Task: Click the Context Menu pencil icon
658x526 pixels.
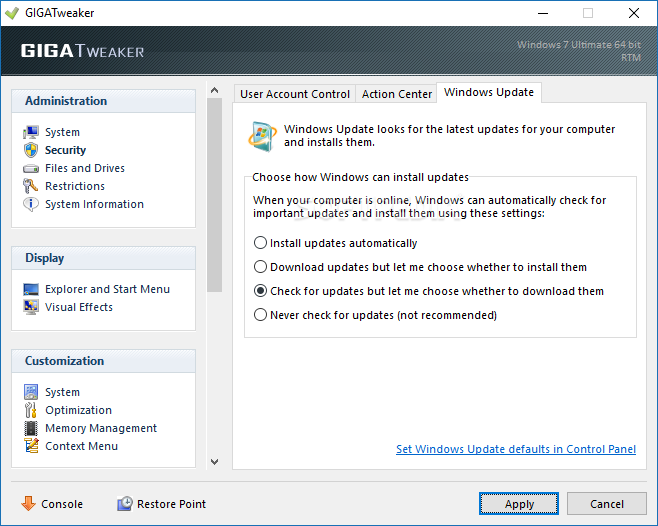Action: (31, 446)
